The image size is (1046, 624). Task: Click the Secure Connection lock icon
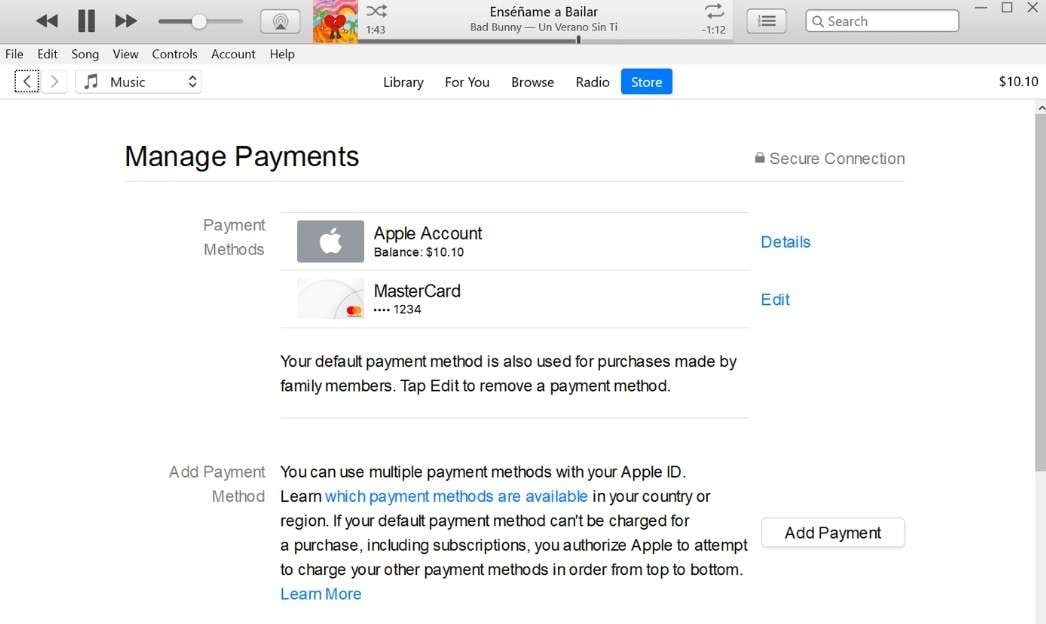pos(759,158)
